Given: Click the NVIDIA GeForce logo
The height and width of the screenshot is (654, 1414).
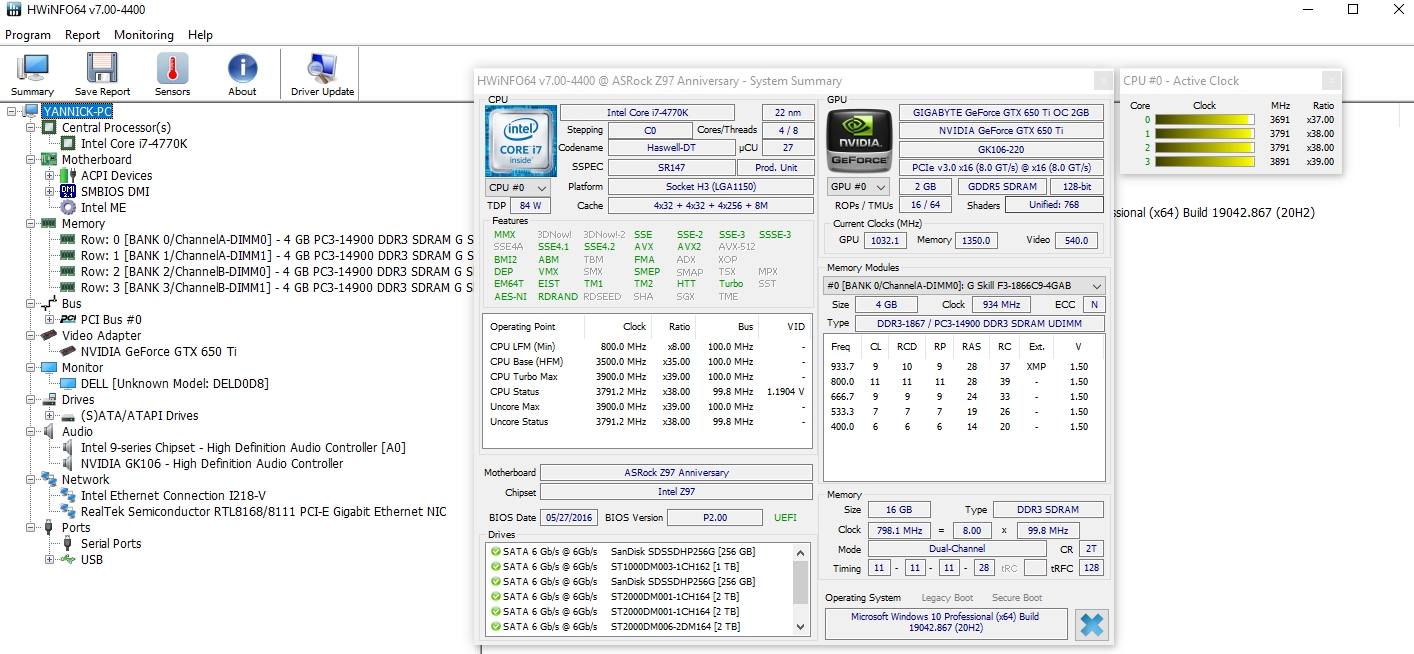Looking at the screenshot, I should (x=857, y=140).
